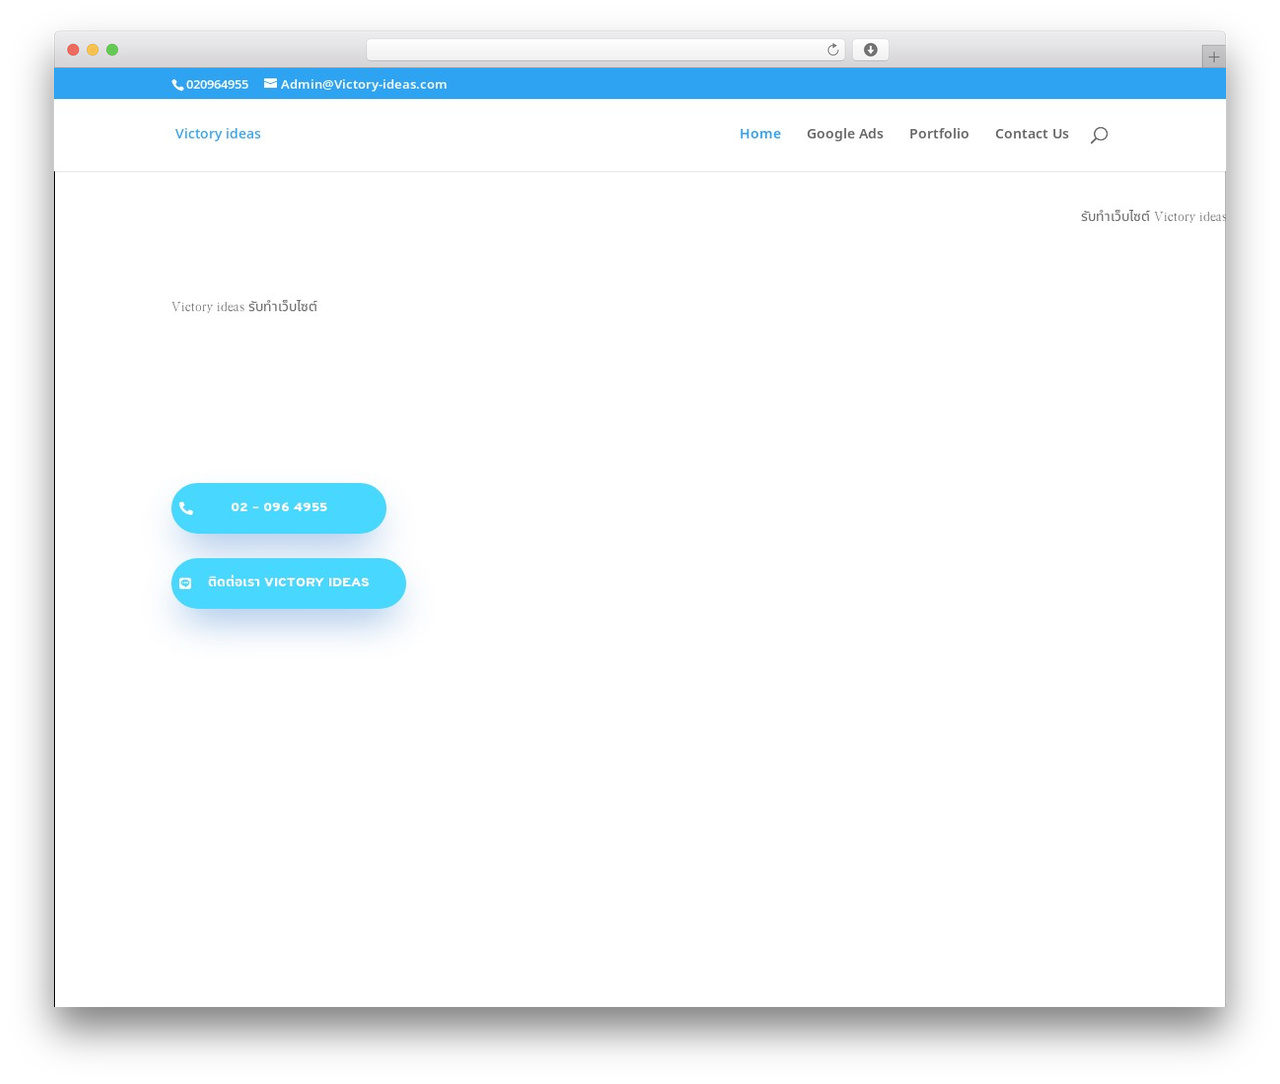
Task: Click phone icon on 02 - 096 4955 button
Action: [186, 508]
